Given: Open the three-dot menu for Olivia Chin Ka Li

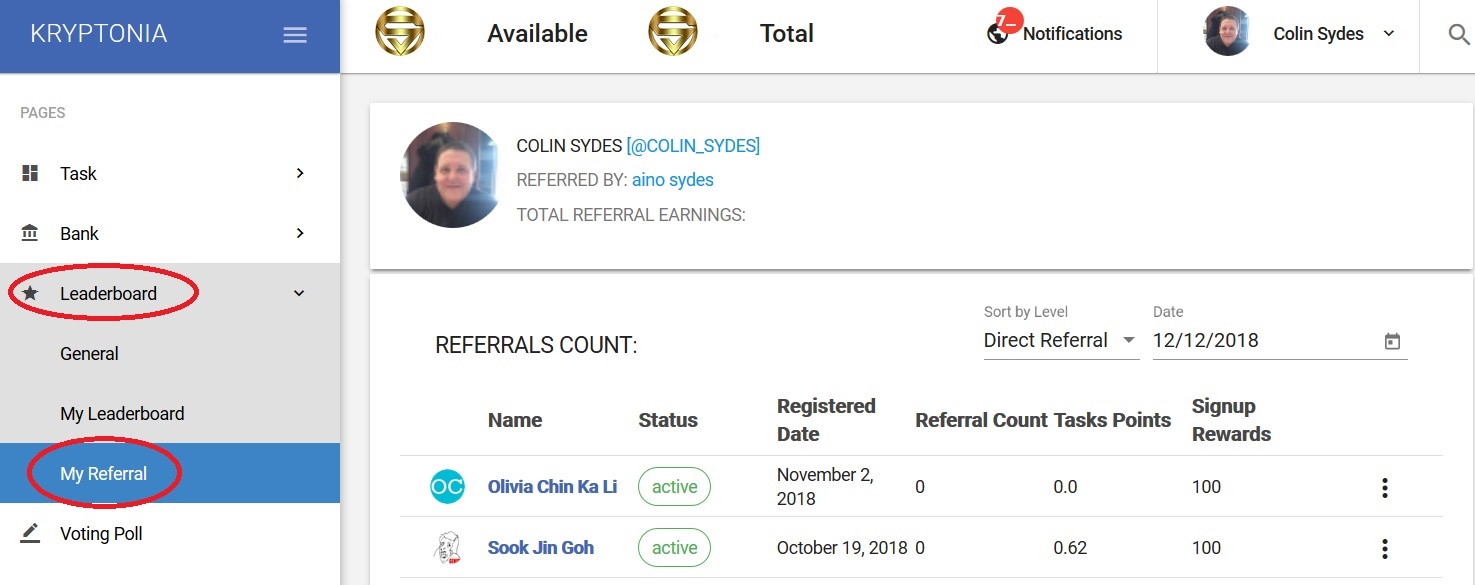Looking at the screenshot, I should (1385, 488).
